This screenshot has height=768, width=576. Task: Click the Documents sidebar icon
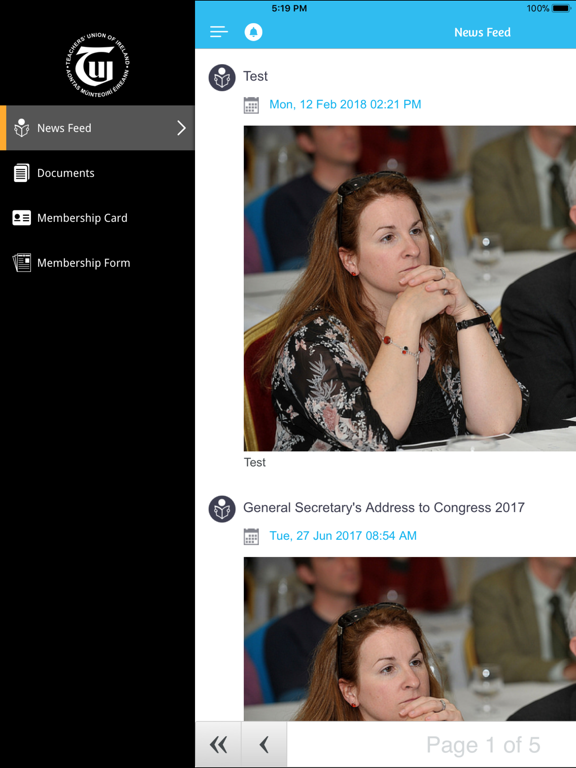tap(22, 173)
